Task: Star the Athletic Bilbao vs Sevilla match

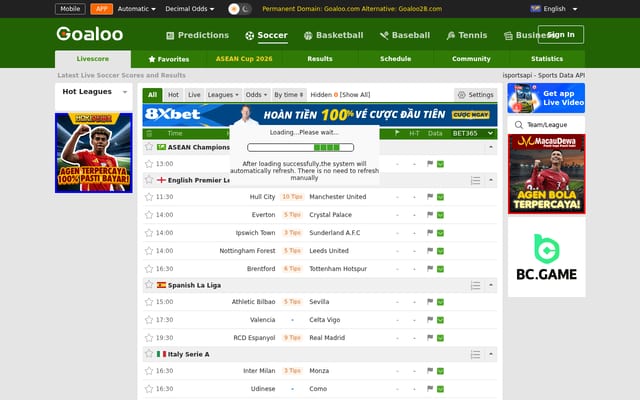Action: (149, 302)
